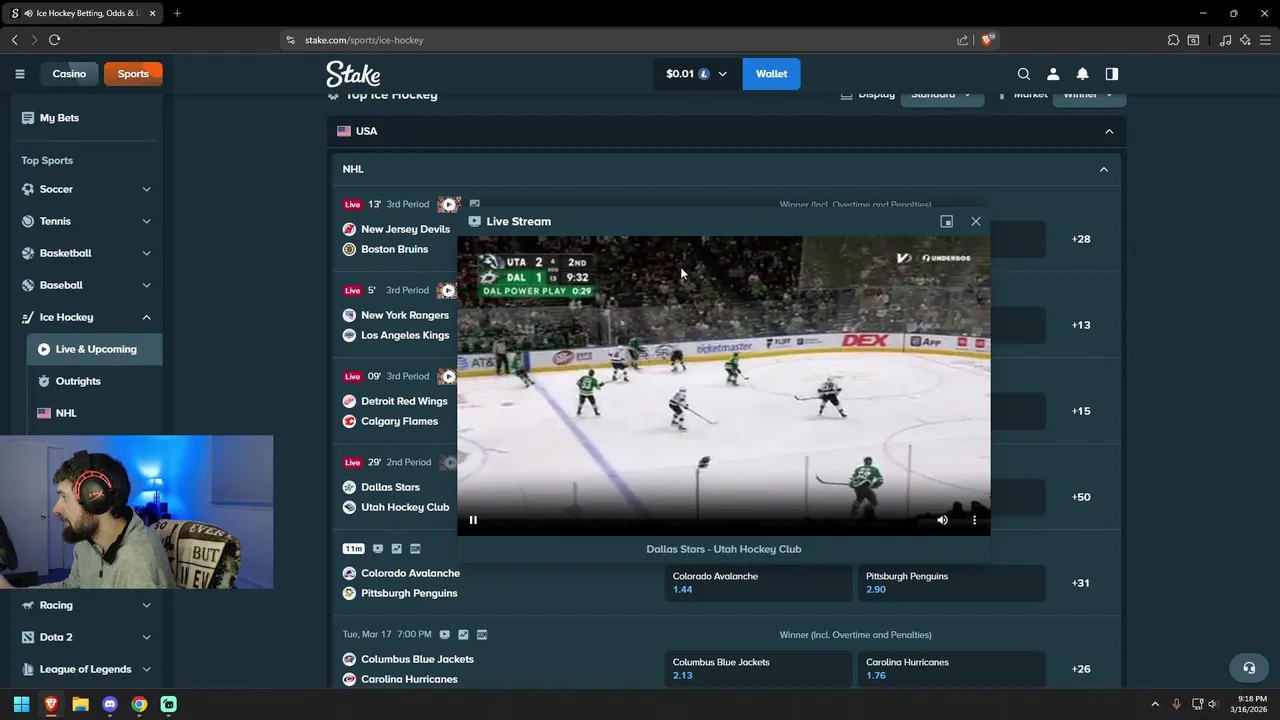Mute the live stream volume
Screen dimensions: 1280x720
(x=942, y=520)
